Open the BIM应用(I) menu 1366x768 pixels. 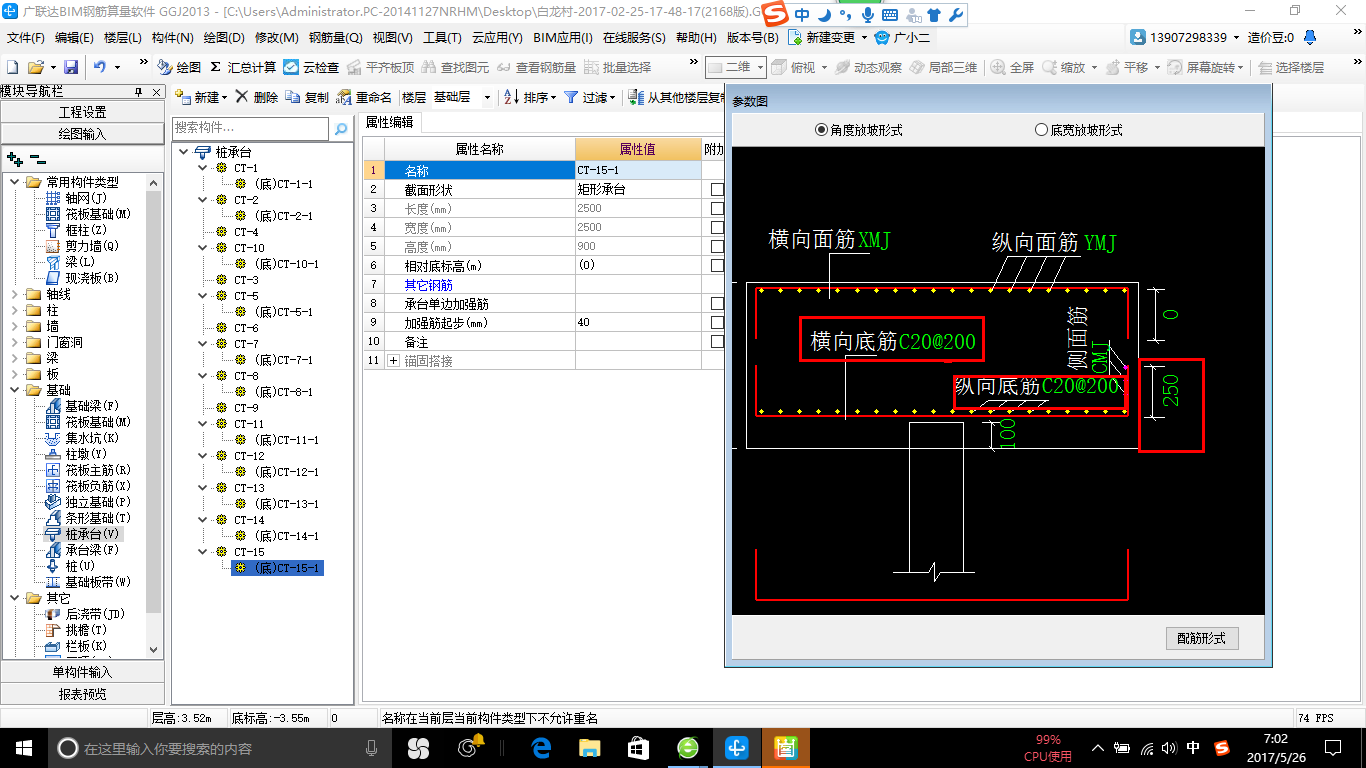point(562,38)
